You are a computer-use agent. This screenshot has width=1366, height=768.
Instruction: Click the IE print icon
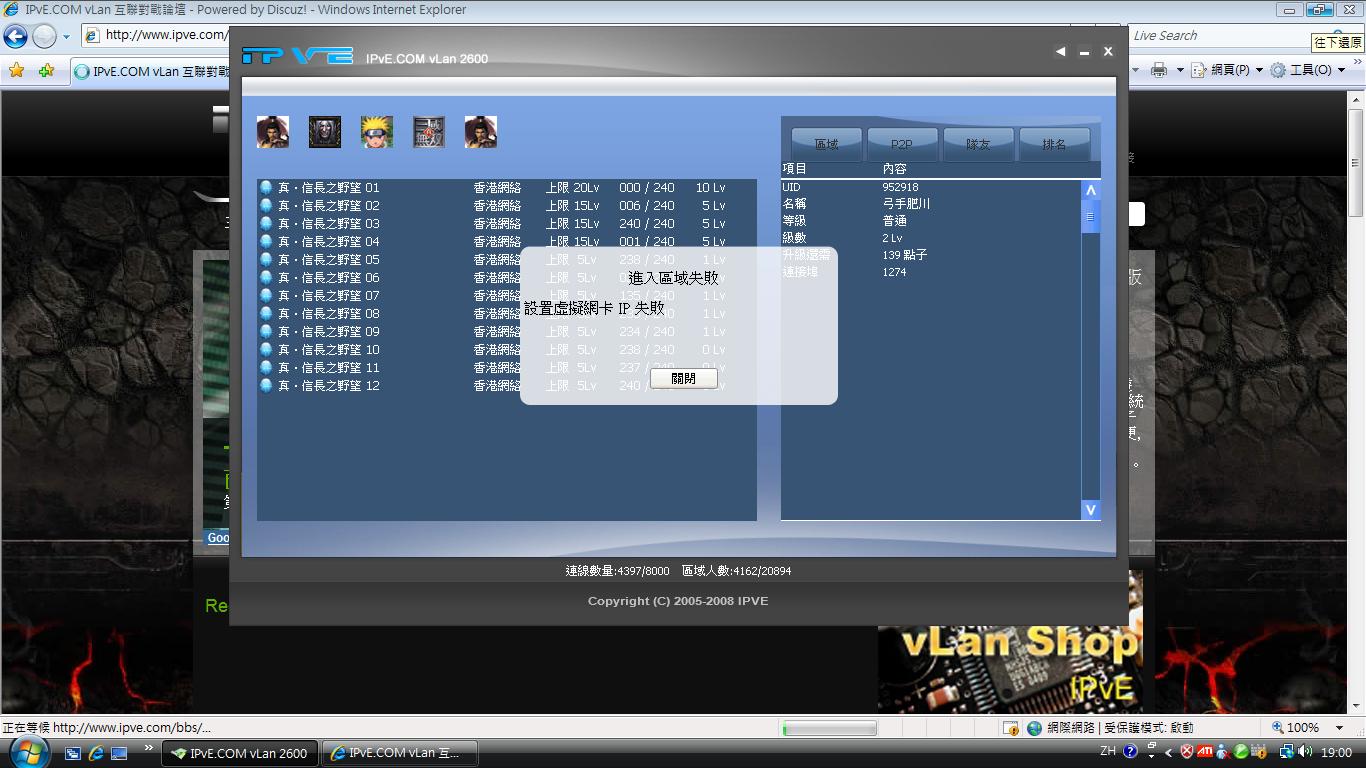1159,70
